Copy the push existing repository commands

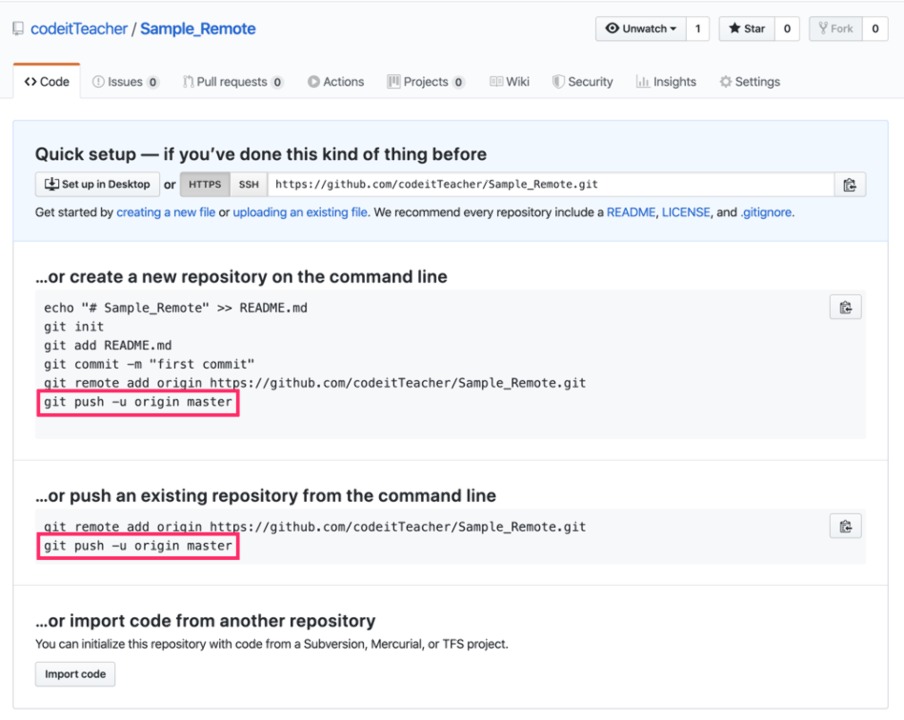[845, 526]
